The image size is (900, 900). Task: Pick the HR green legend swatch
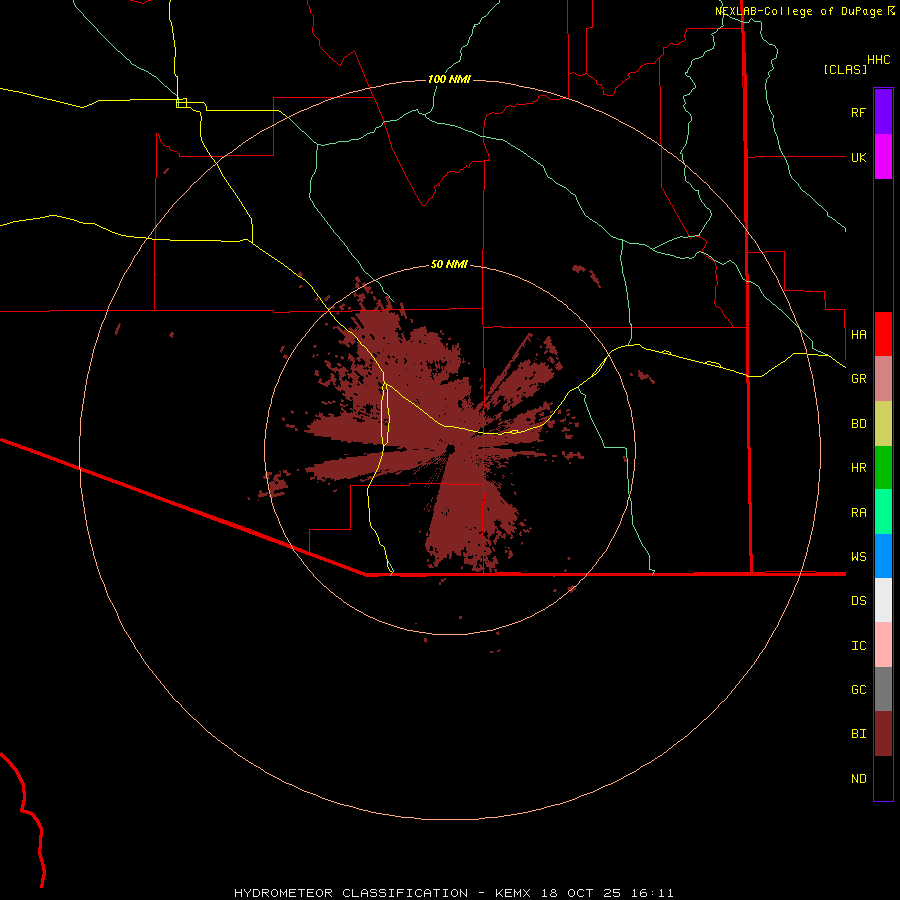pyautogui.click(x=883, y=468)
